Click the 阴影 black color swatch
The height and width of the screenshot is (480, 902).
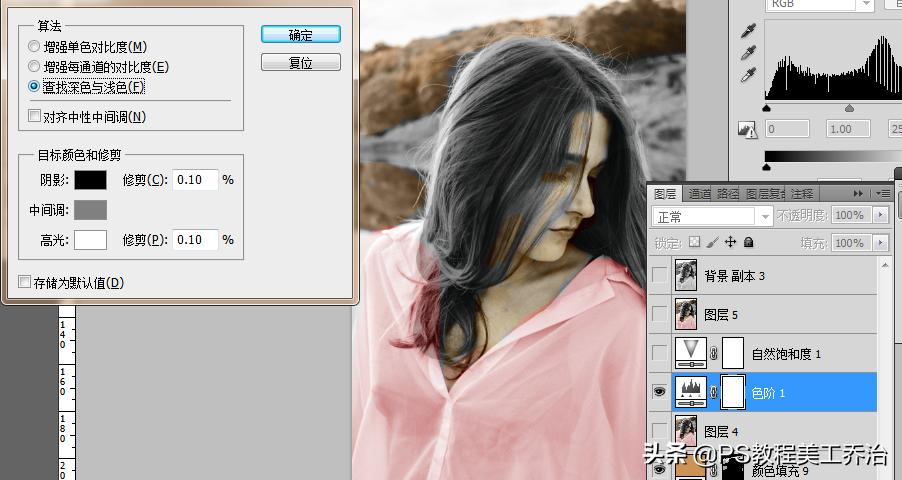[90, 180]
